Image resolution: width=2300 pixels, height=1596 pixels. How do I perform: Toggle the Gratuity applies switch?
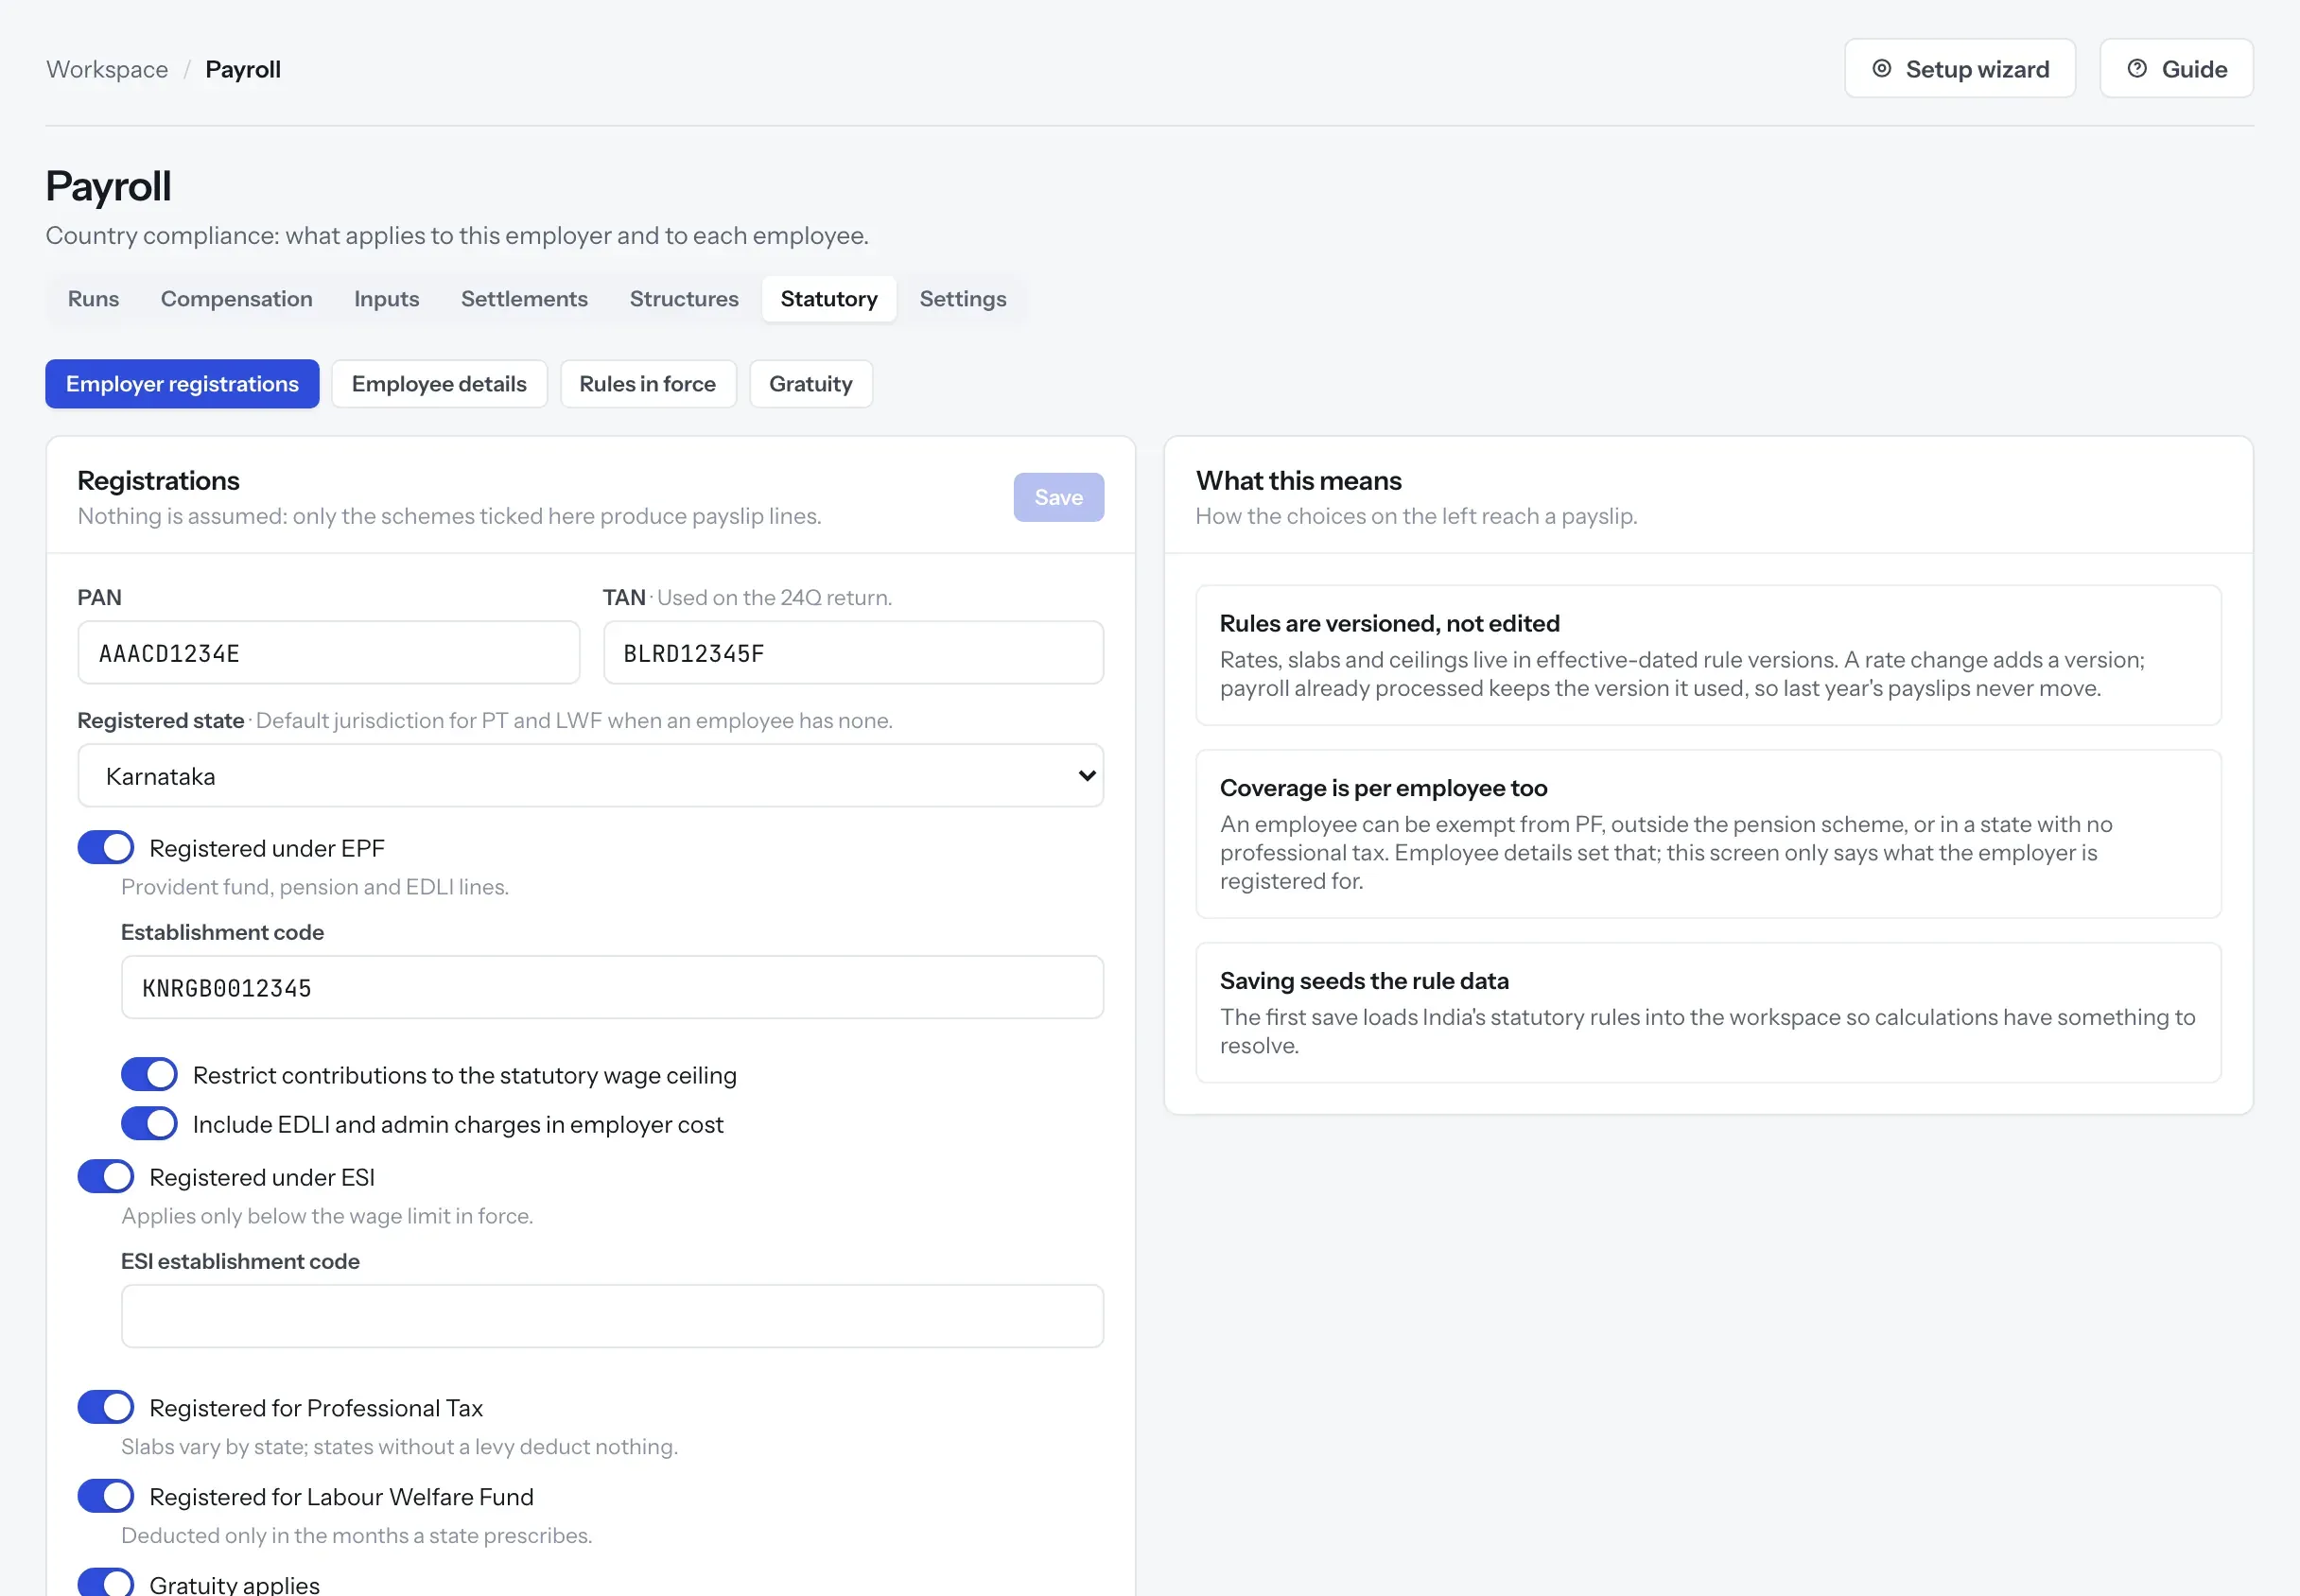[106, 1583]
